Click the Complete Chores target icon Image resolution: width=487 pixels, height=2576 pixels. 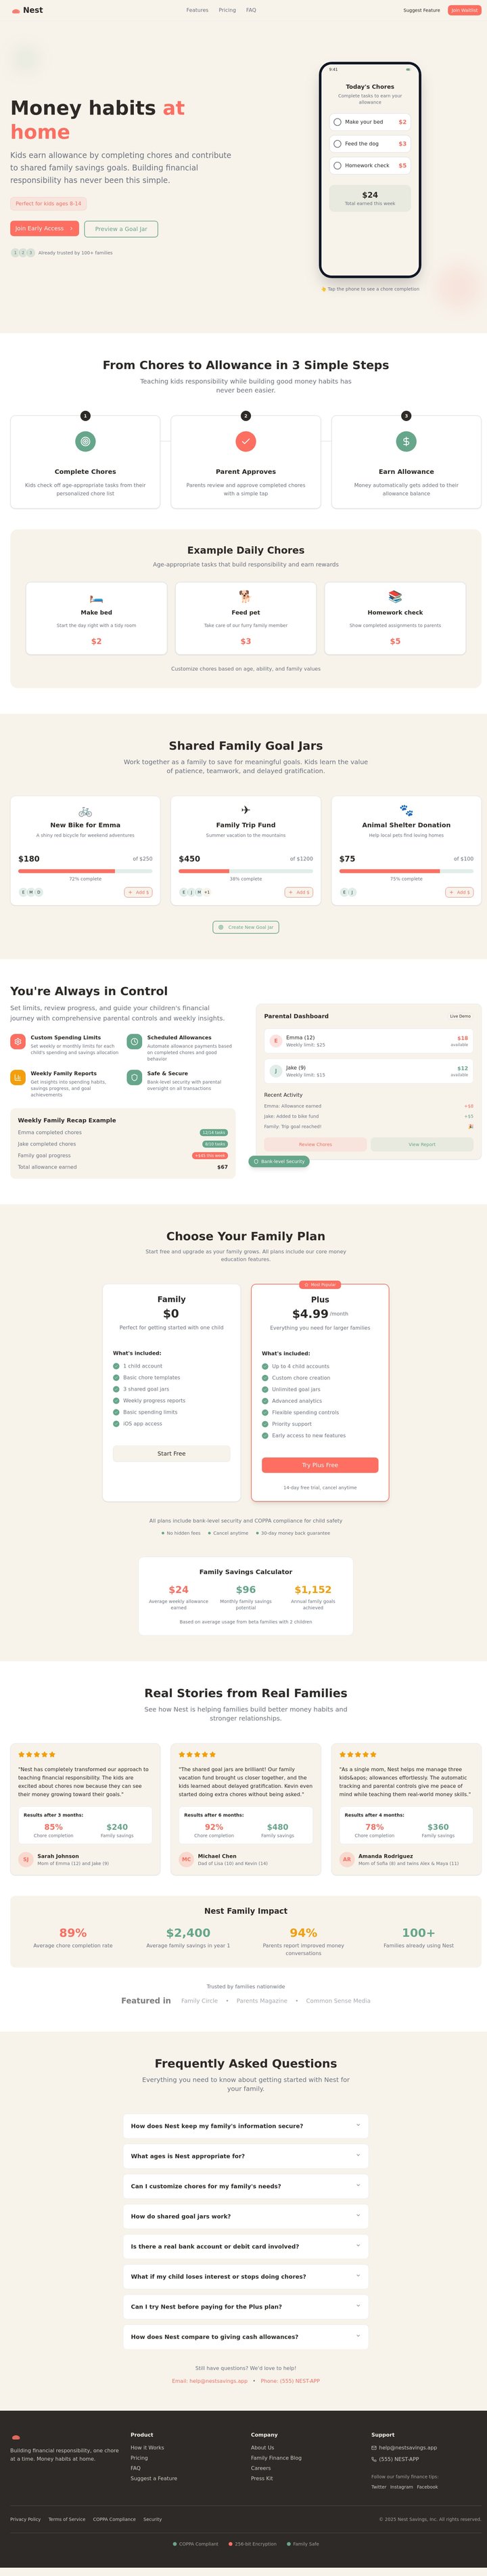85,441
